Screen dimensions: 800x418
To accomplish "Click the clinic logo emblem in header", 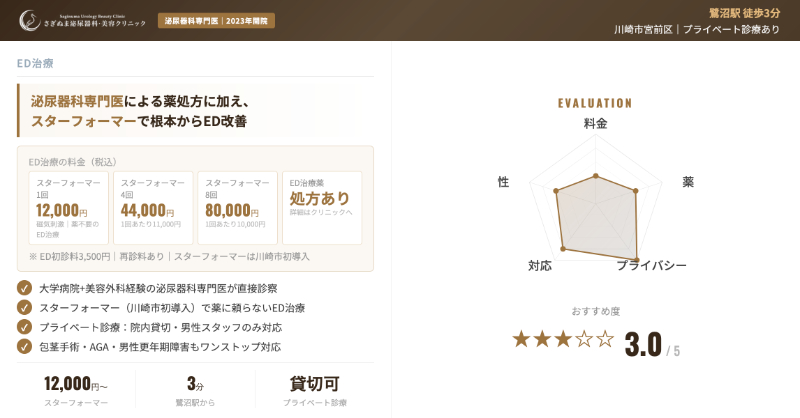I will (x=28, y=20).
